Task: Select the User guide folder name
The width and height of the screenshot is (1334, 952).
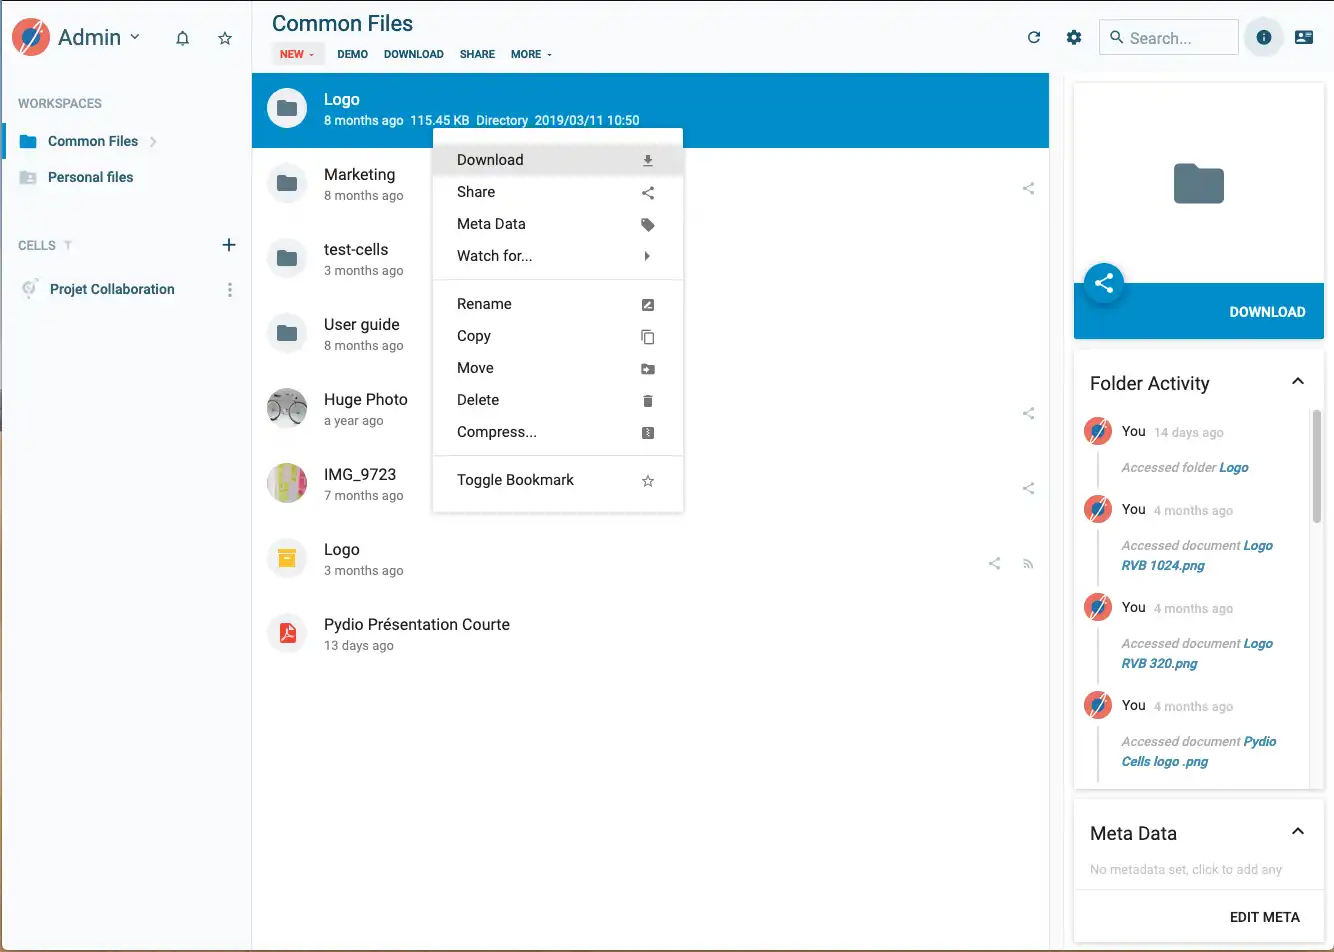Action: click(362, 324)
